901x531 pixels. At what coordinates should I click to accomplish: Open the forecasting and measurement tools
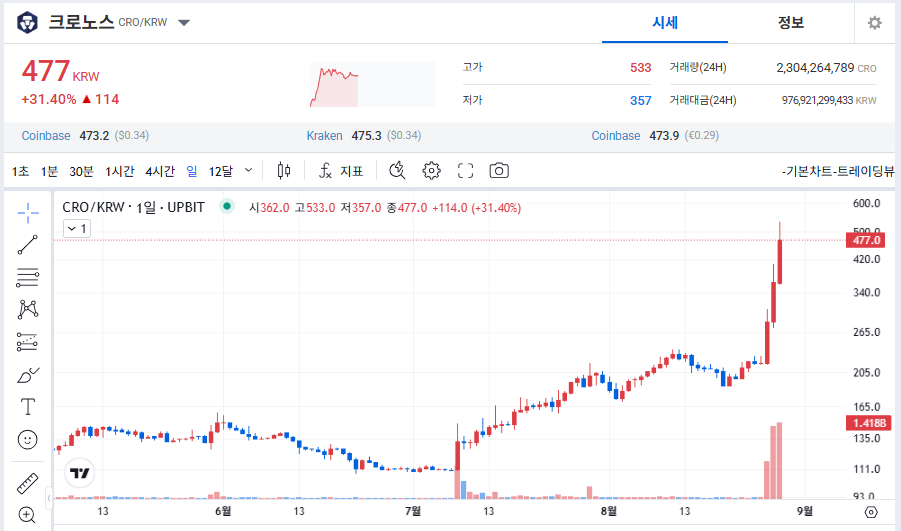[28, 342]
